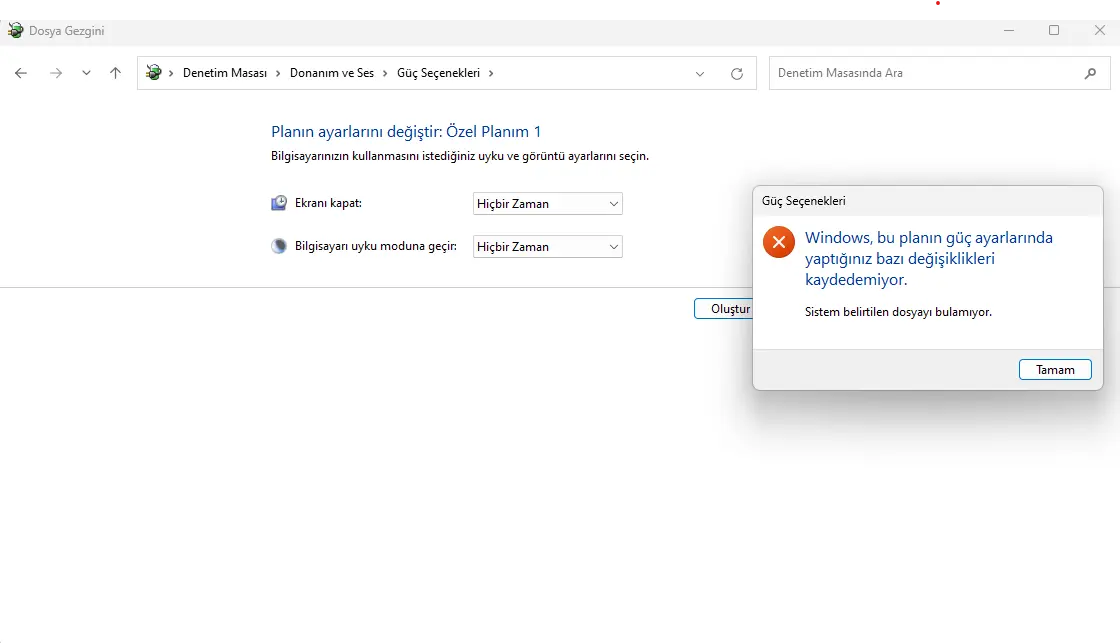
Task: Expand chevron after Donanım ve Ses breadcrumb
Action: pos(385,73)
